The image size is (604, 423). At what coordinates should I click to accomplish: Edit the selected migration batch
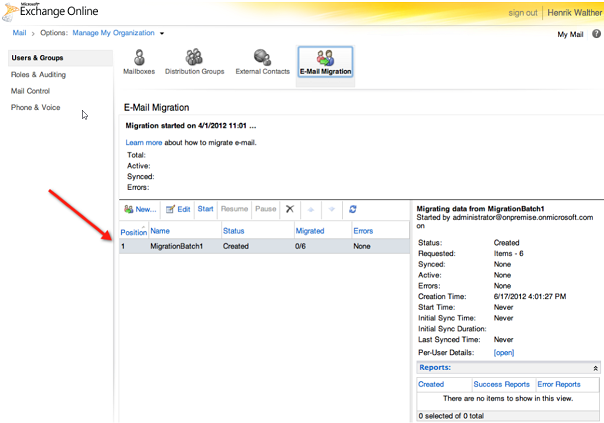pos(178,209)
